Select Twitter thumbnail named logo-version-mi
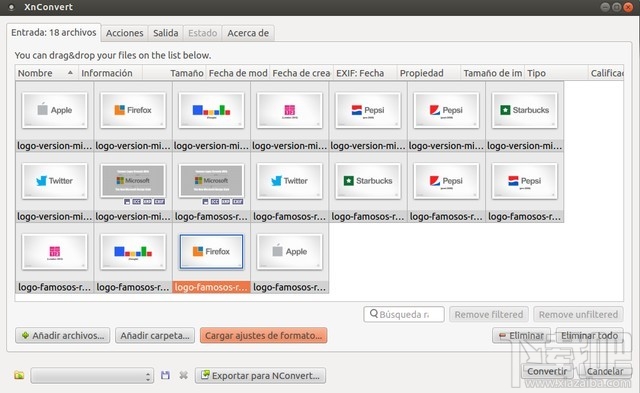The height and width of the screenshot is (393, 640). 55,181
